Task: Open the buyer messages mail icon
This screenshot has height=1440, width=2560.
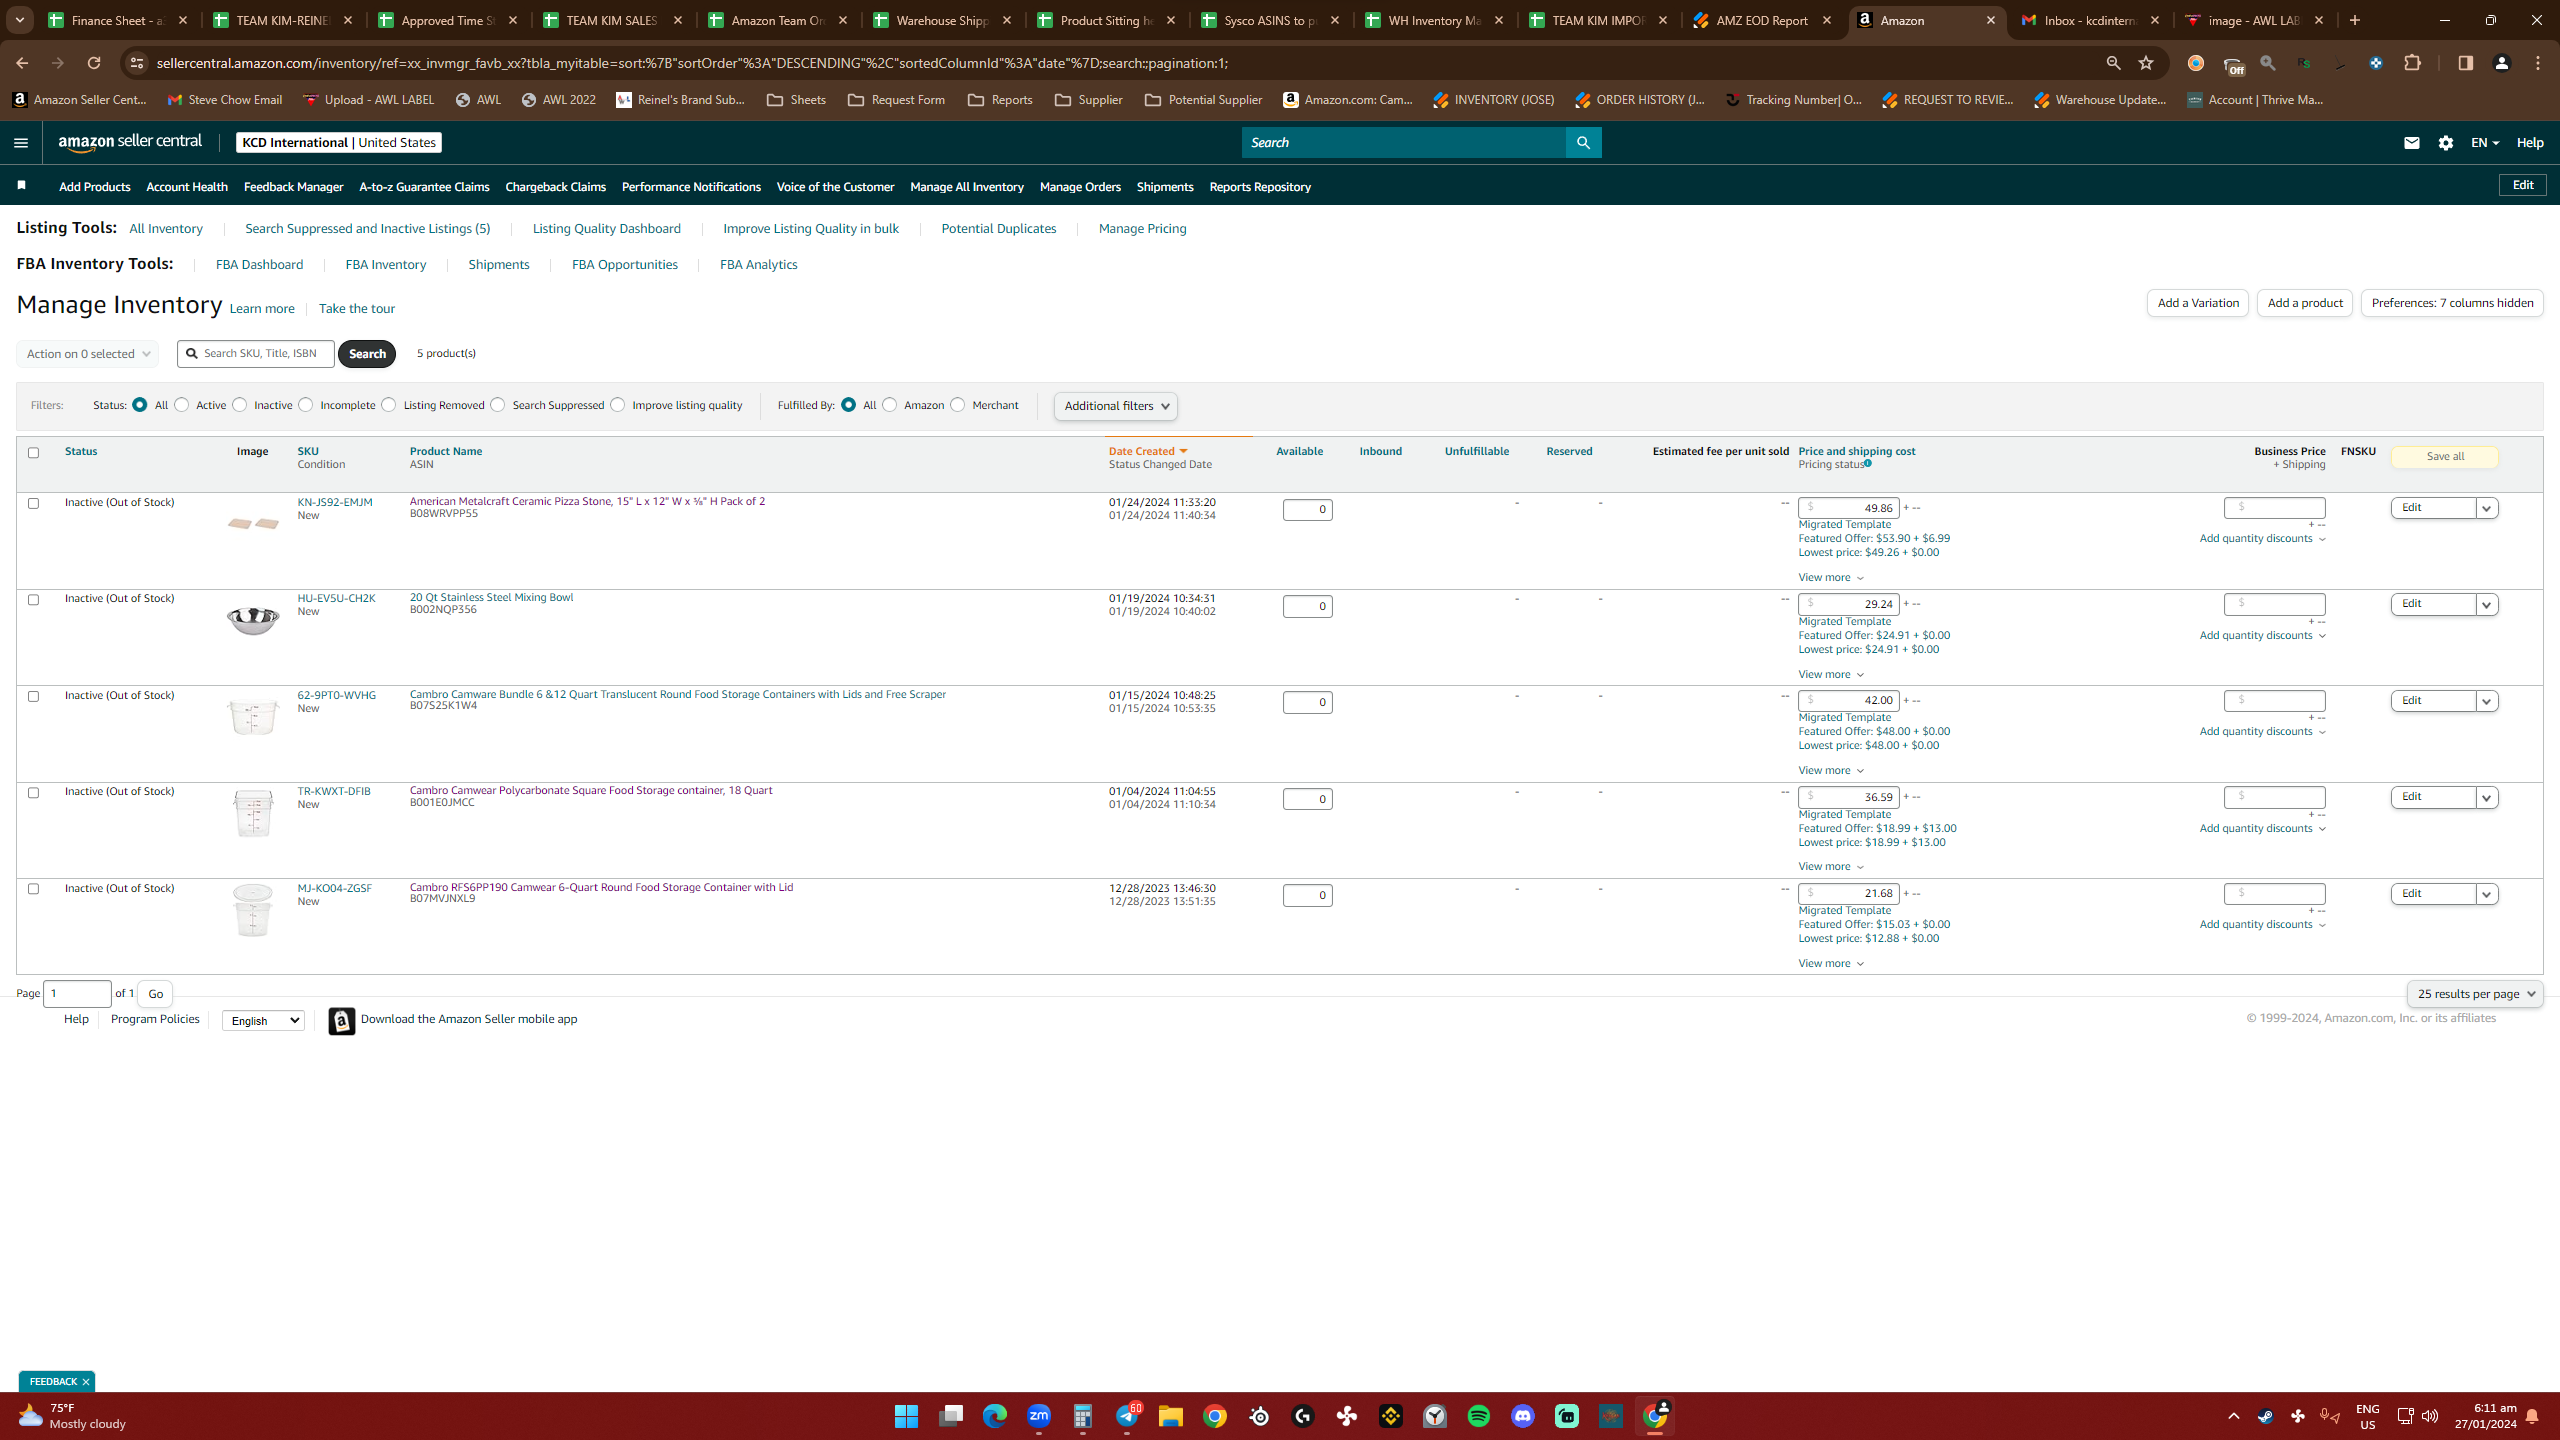Action: click(x=2411, y=143)
